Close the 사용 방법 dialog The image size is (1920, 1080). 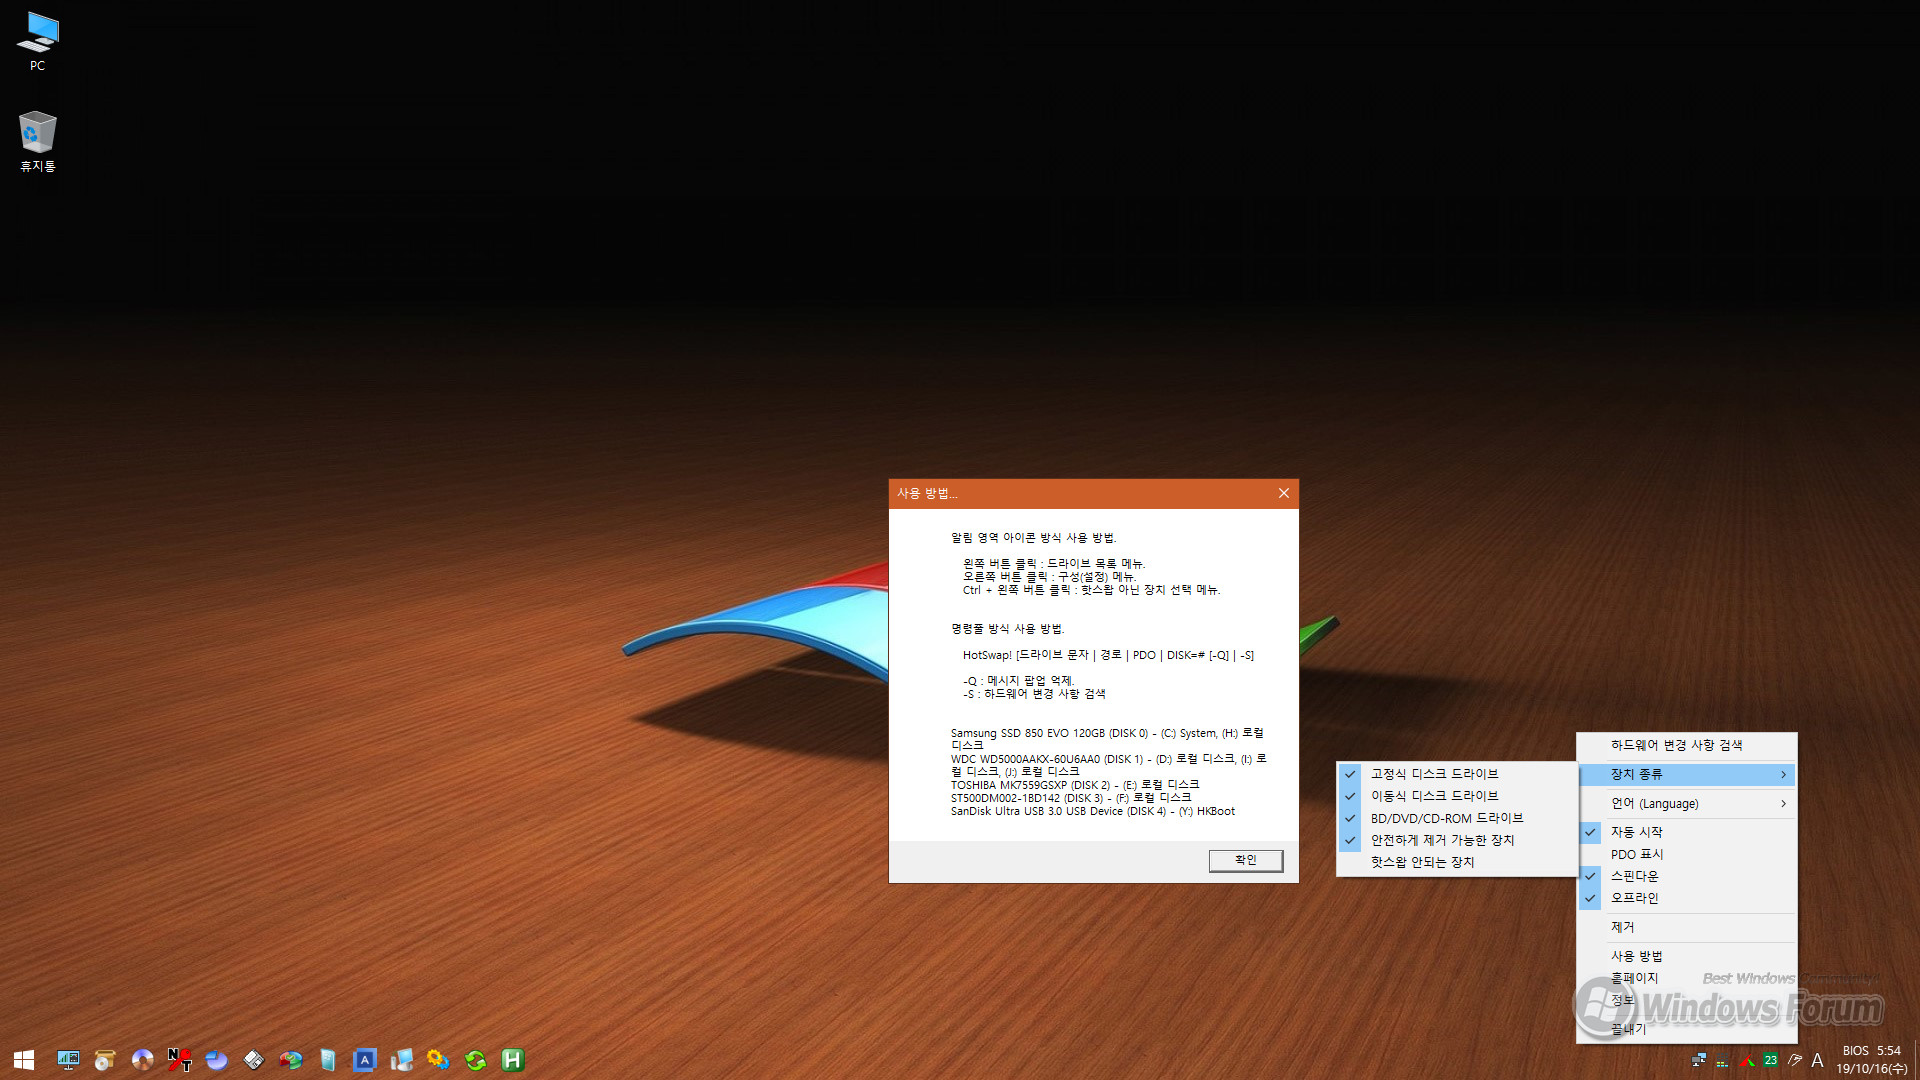click(1284, 493)
